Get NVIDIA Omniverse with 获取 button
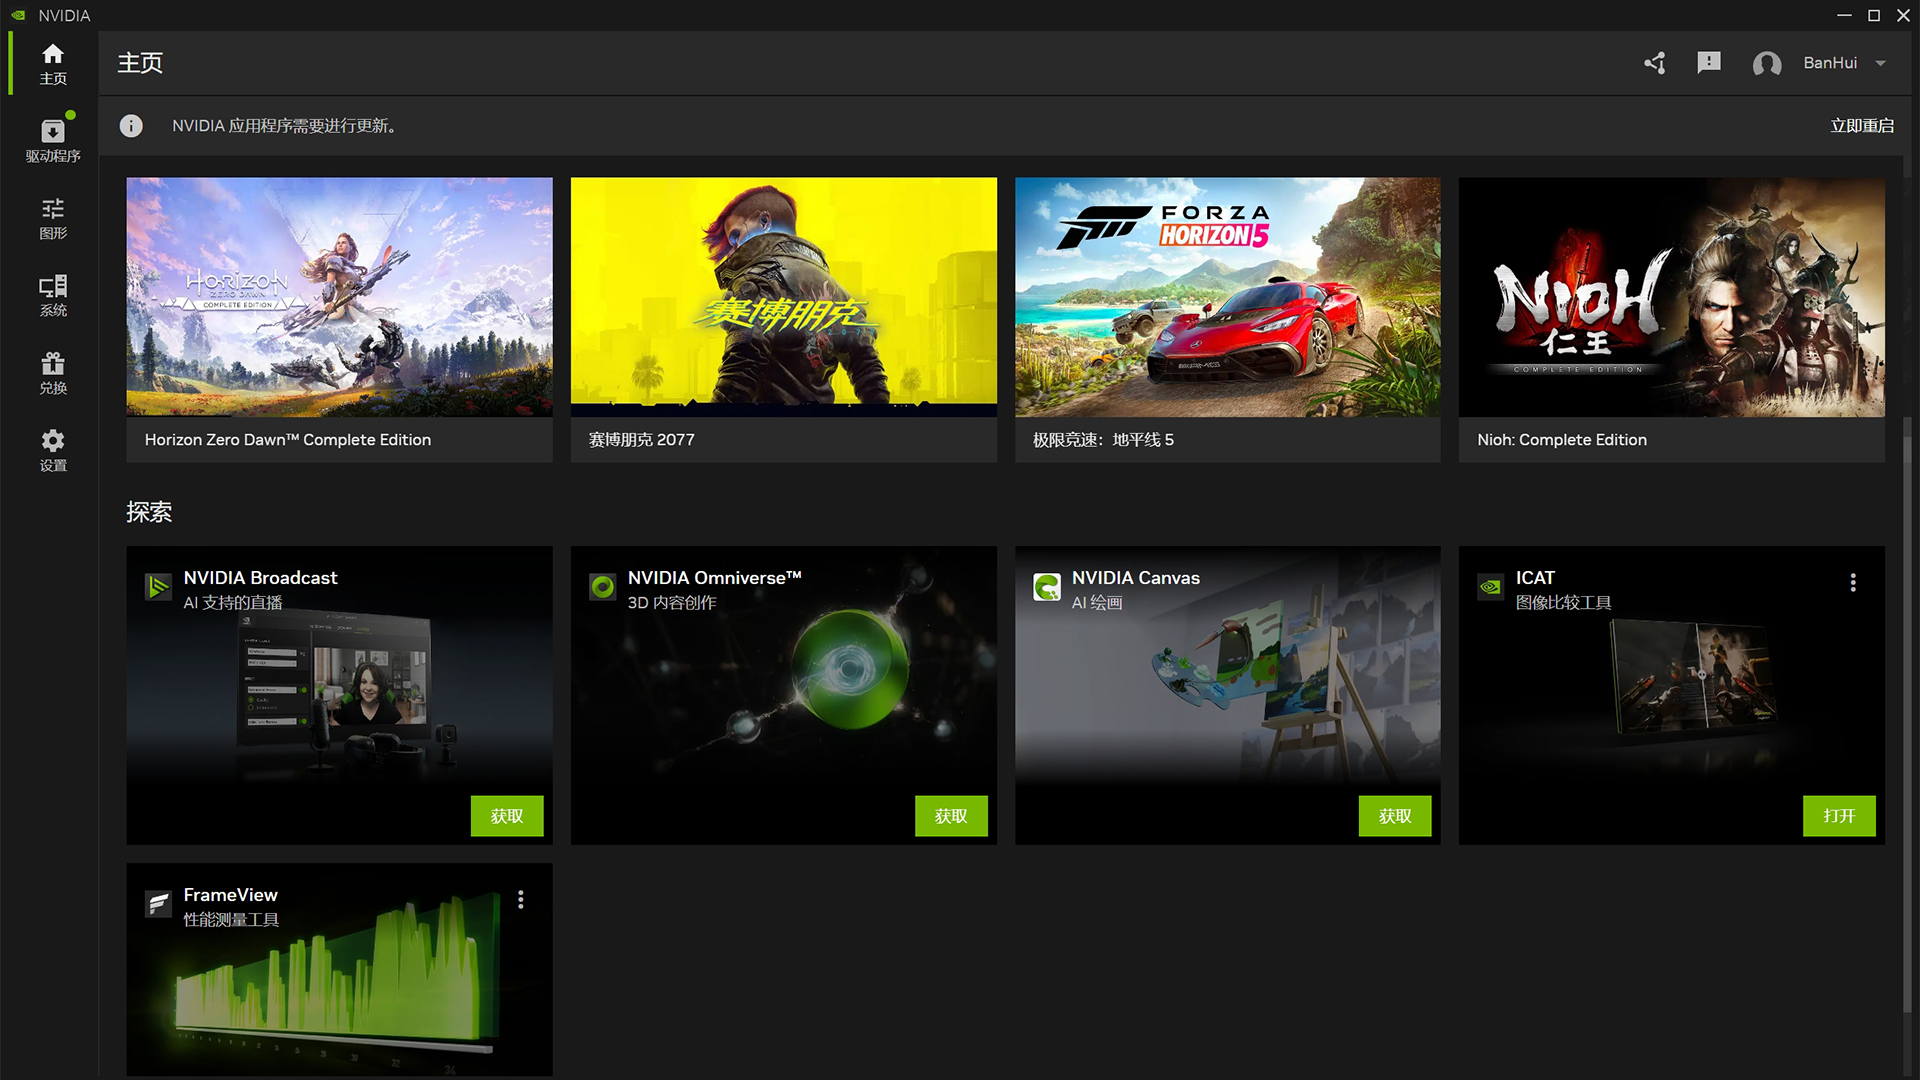The width and height of the screenshot is (1920, 1080). pos(951,816)
